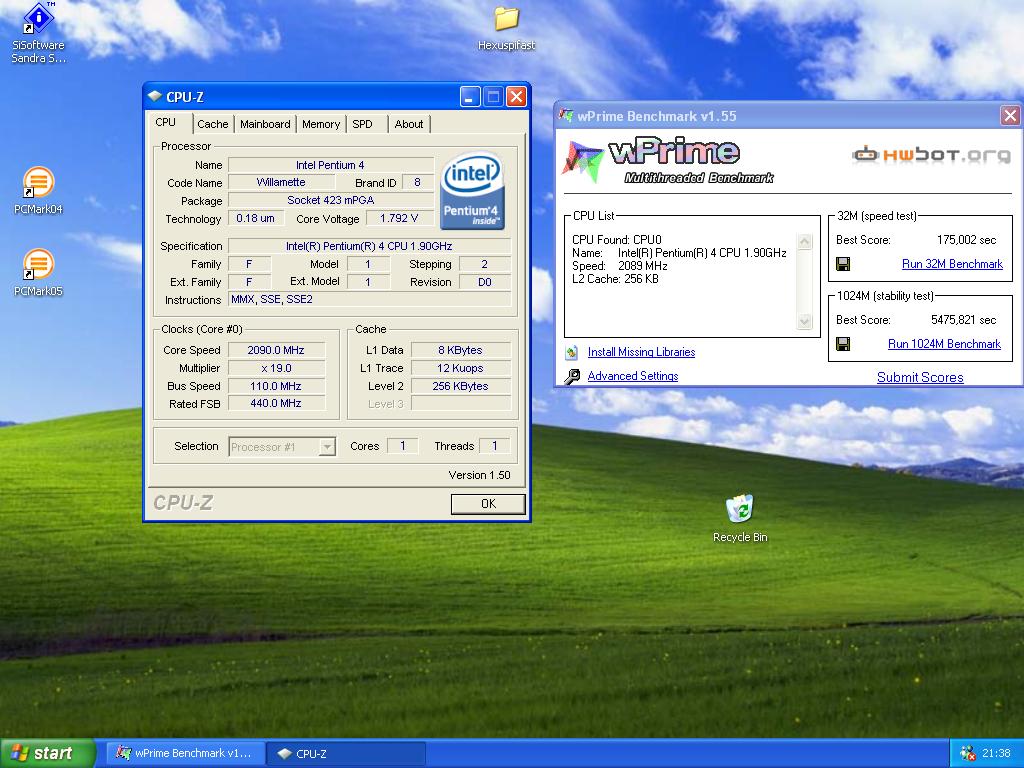
Task: Click the wPrime colorful logo icon
Action: tap(581, 161)
